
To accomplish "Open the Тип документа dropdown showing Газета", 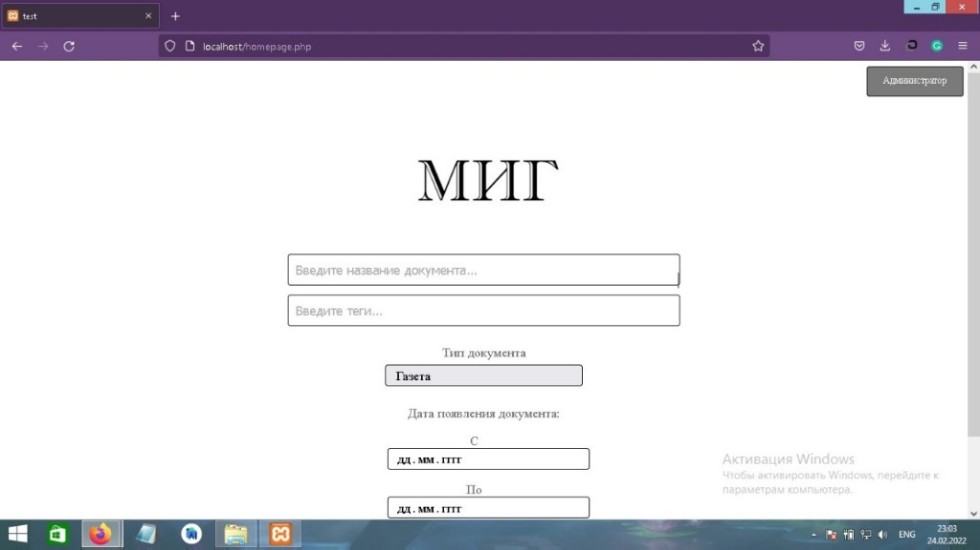I will click(483, 376).
